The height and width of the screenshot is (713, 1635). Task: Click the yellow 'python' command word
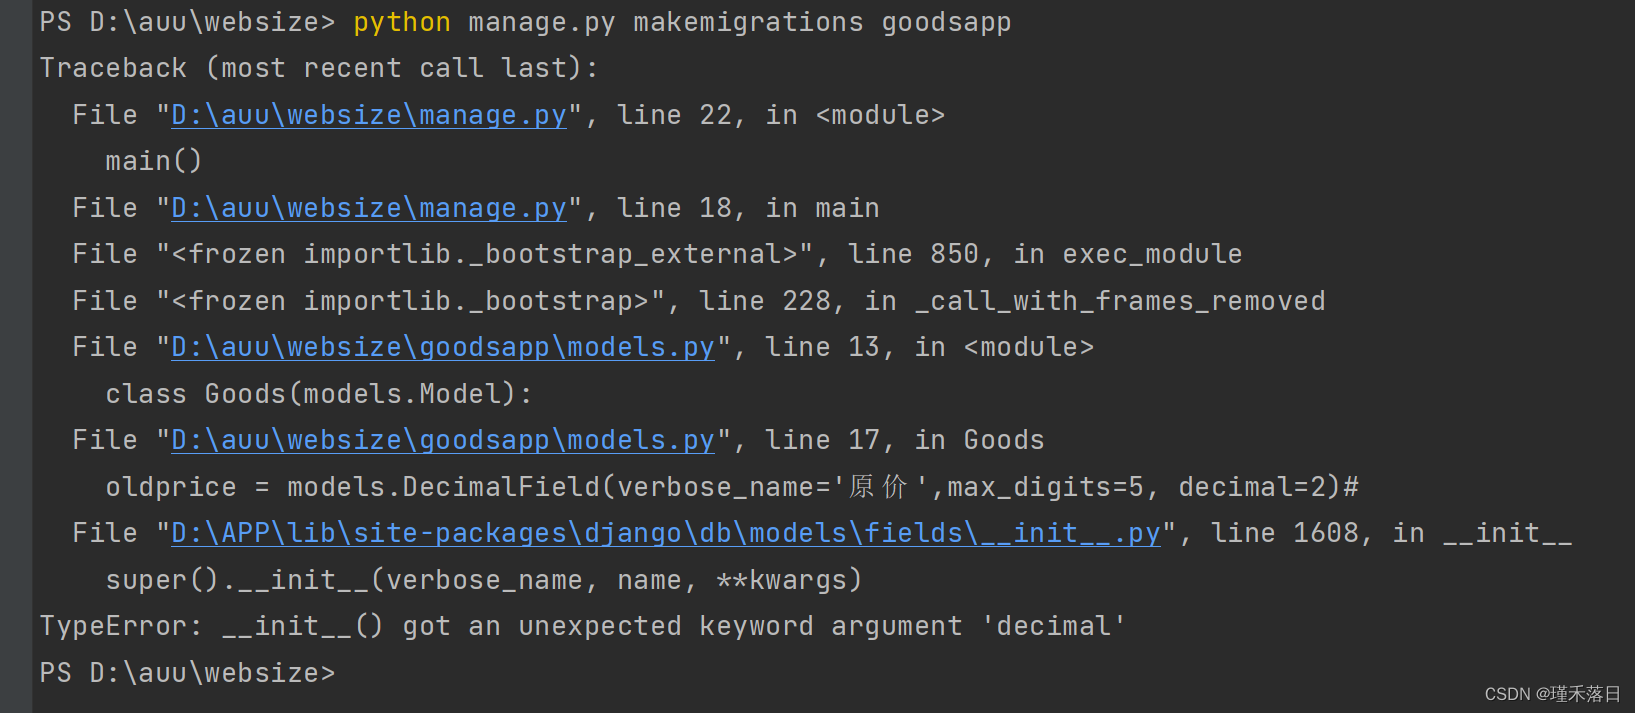402,22
